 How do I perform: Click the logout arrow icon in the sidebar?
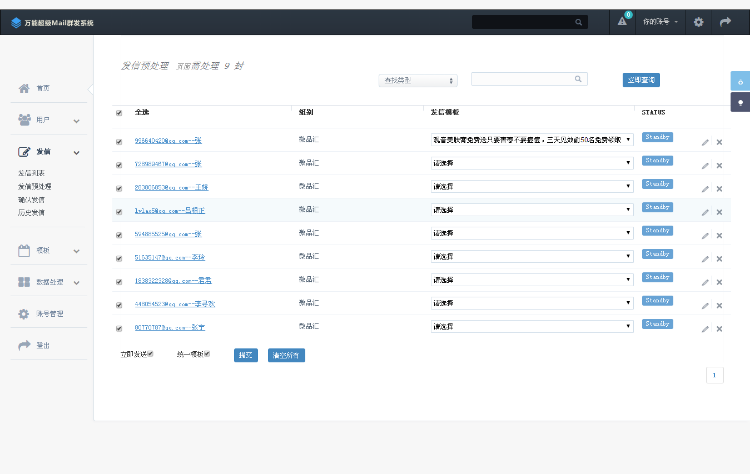point(24,345)
